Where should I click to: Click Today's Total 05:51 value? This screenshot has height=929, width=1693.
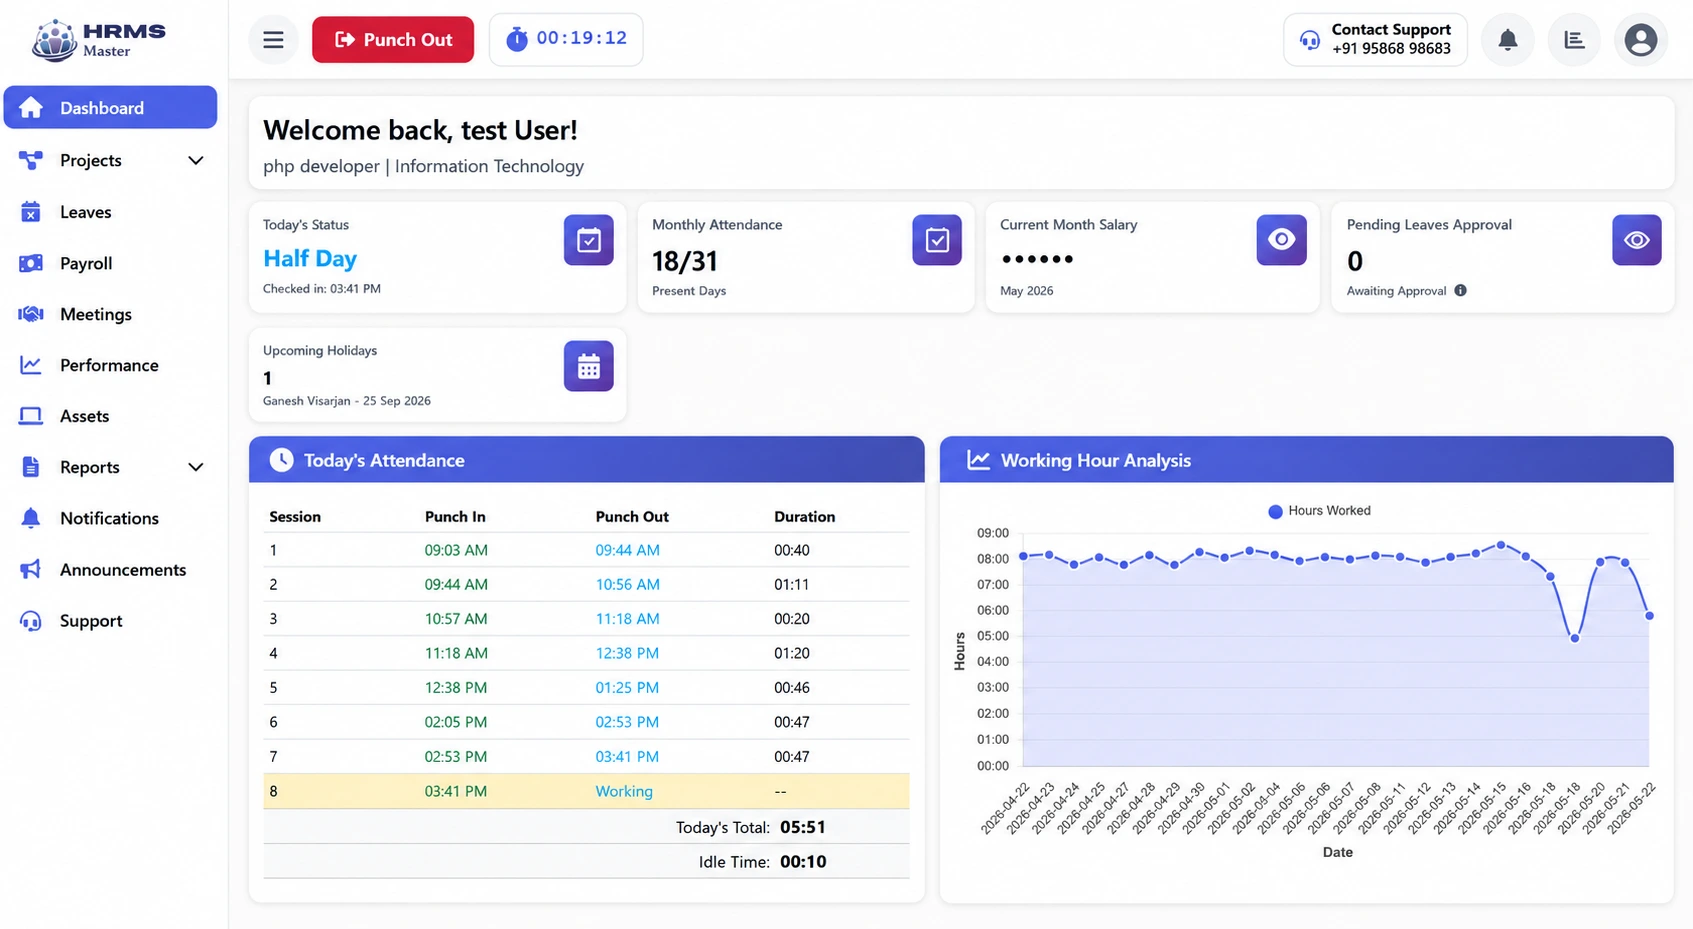point(803,827)
